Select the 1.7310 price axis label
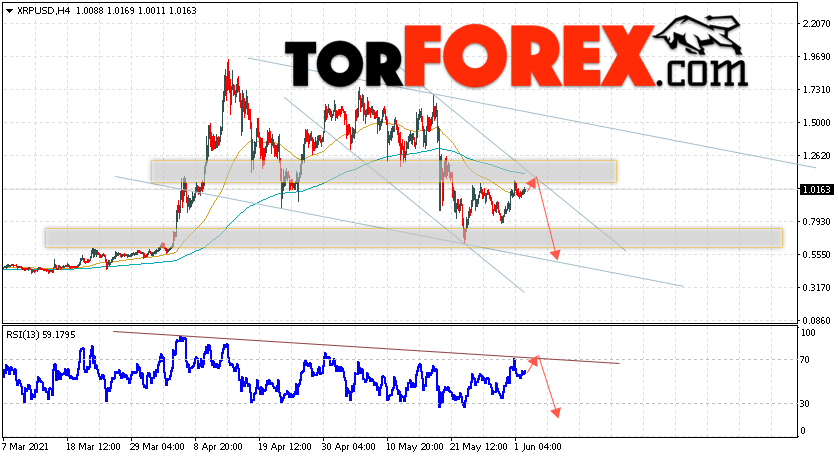 [x=817, y=90]
